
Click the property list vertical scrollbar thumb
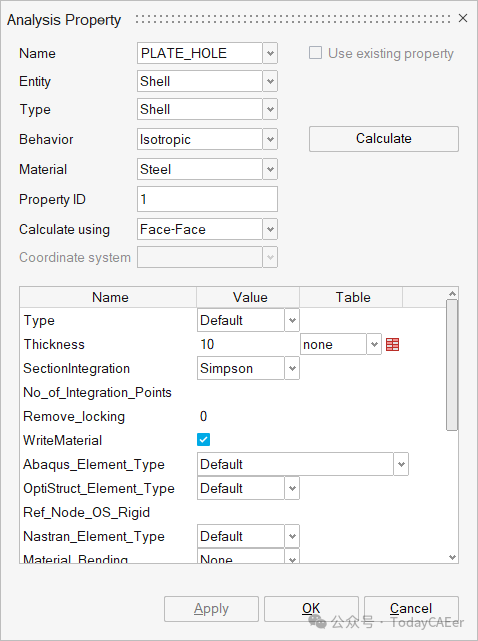click(452, 365)
